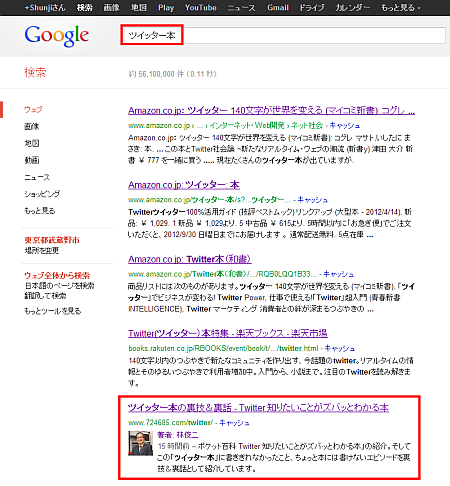Open +Shunjiさん in the top bar
The width and height of the screenshot is (450, 486).
45,8
